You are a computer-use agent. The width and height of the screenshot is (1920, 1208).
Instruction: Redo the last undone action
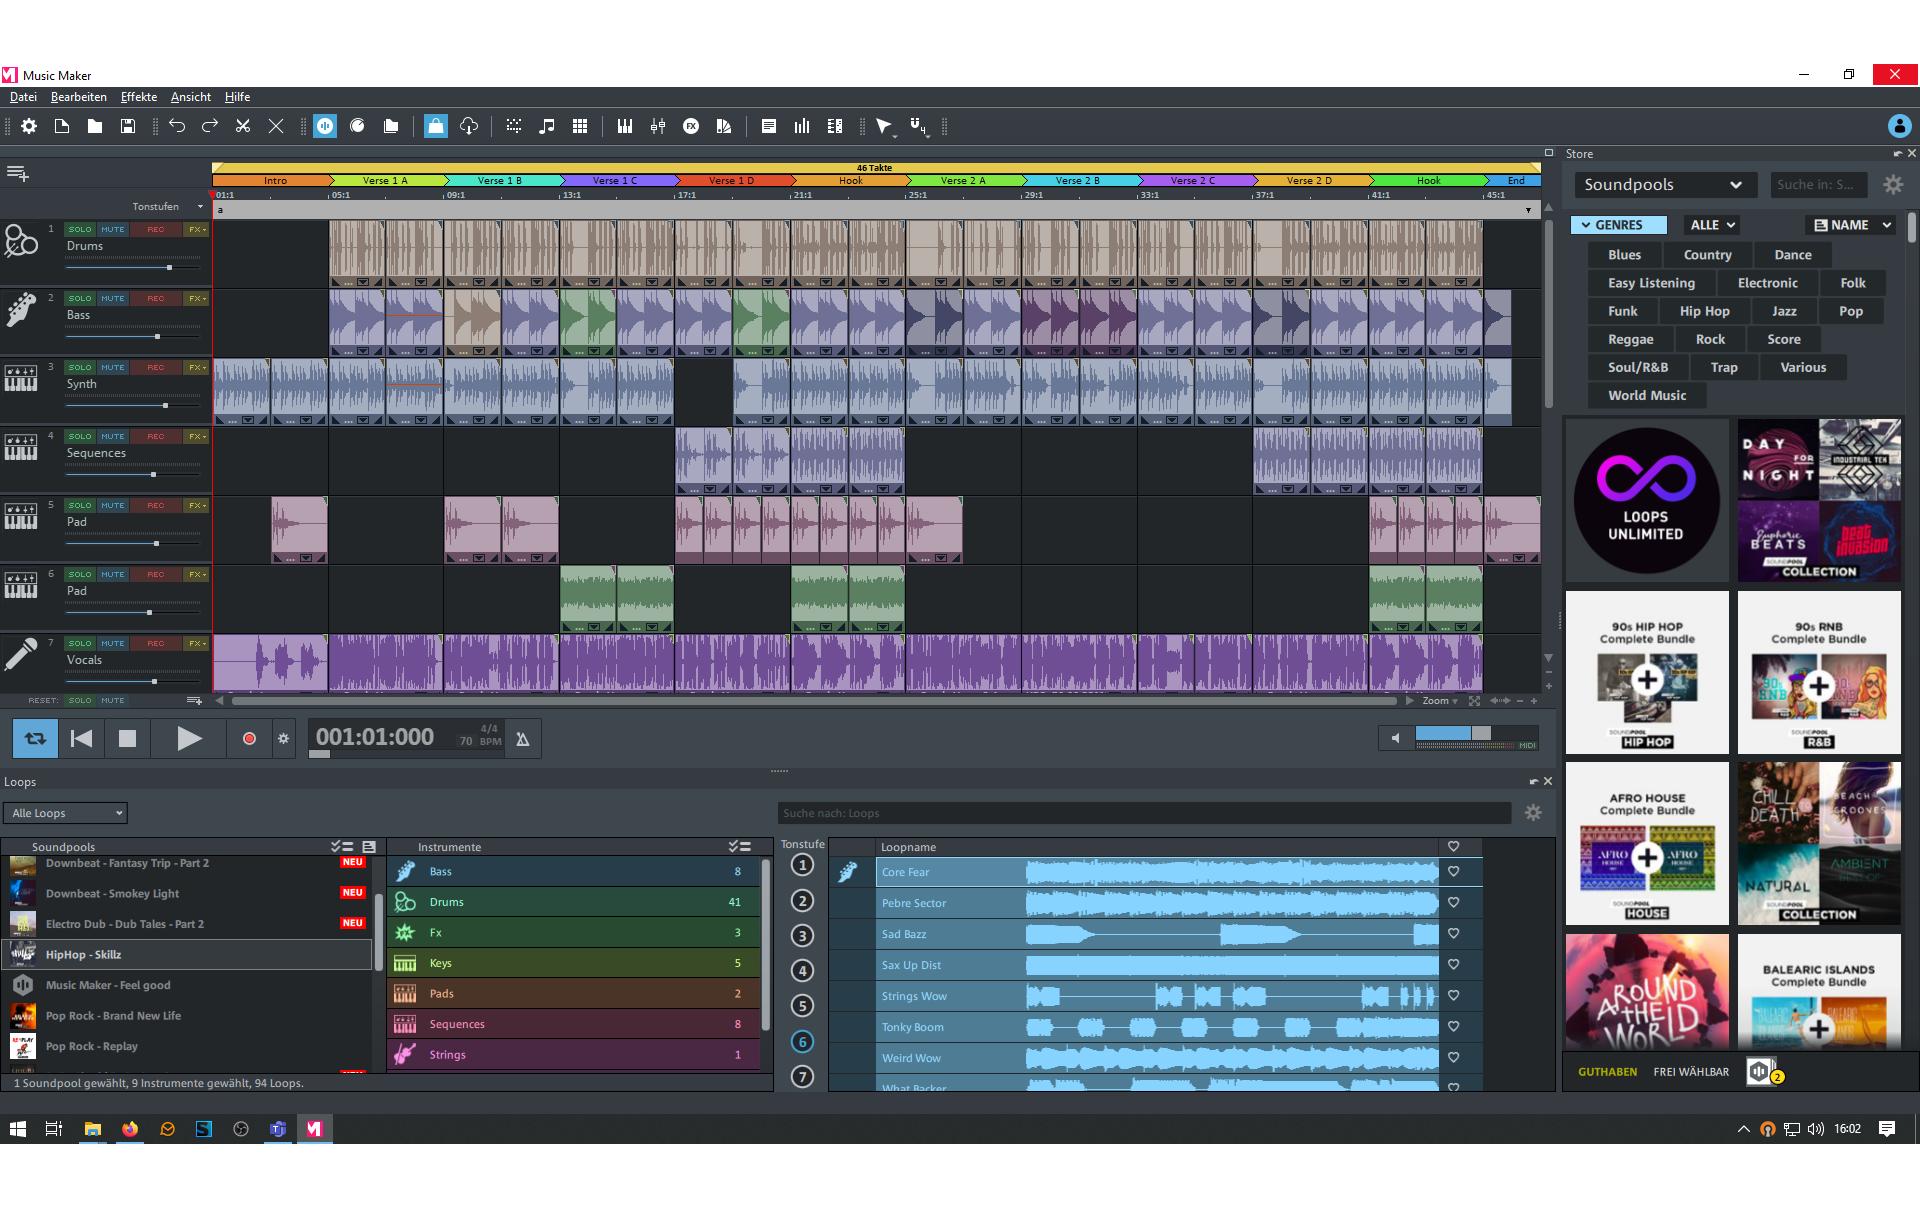click(210, 126)
